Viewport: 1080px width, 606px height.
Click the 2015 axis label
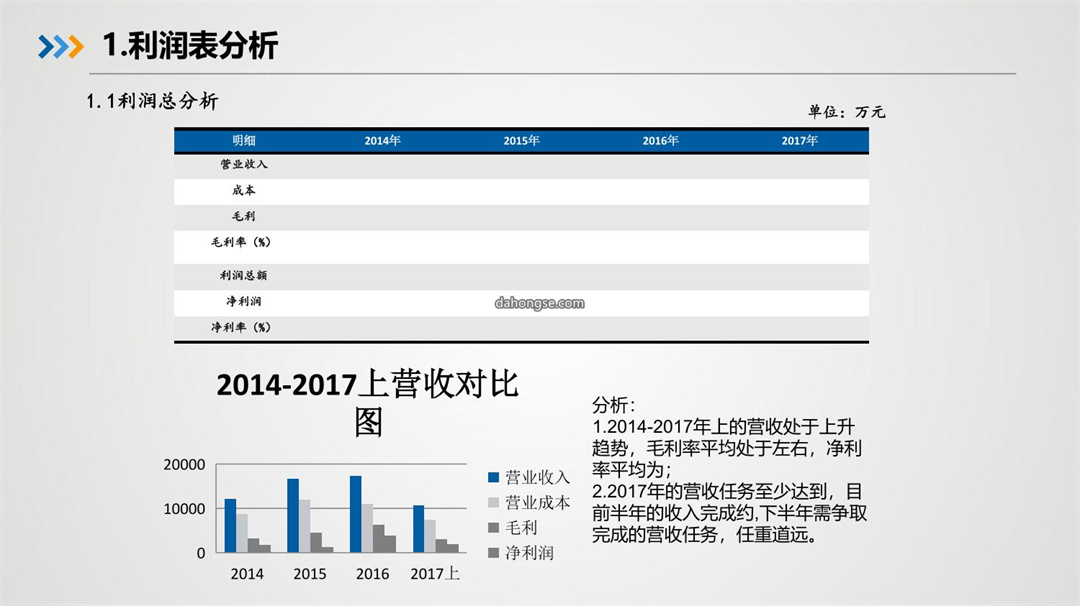(310, 574)
